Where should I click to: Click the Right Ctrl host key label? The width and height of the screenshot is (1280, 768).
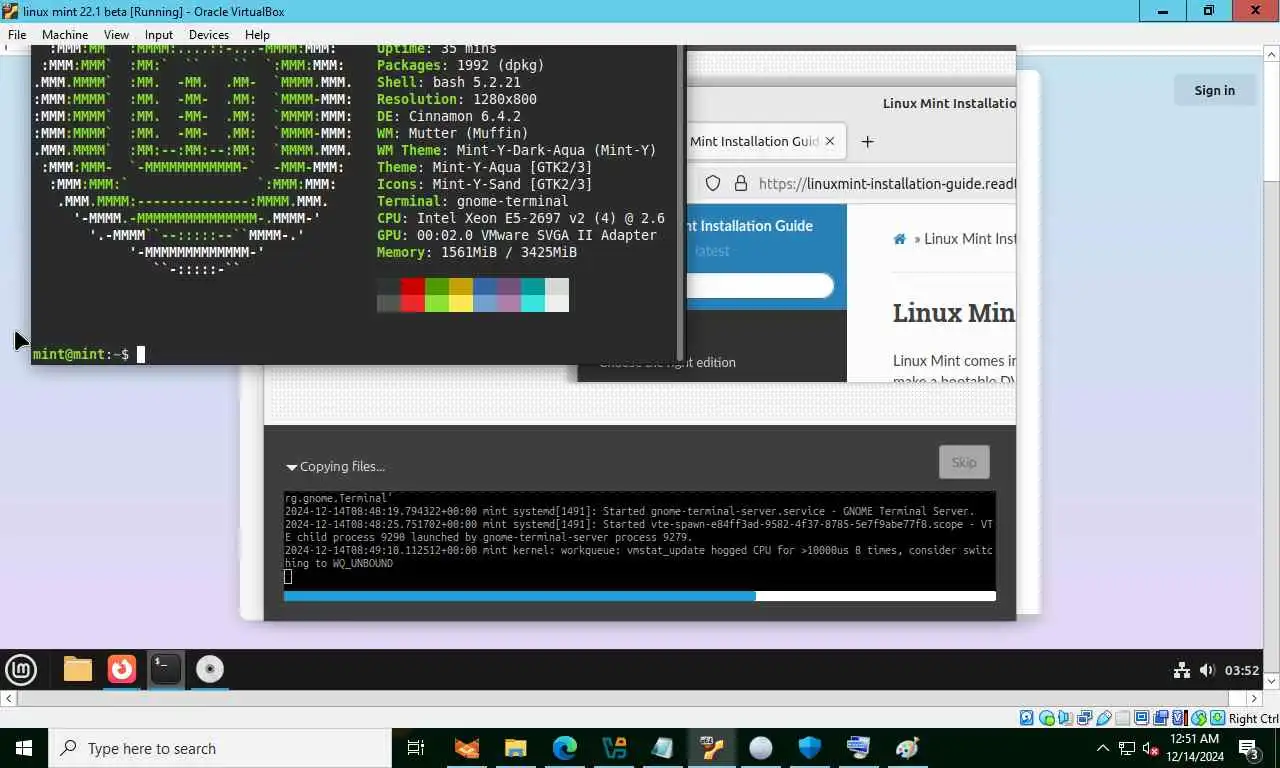pyautogui.click(x=1254, y=718)
